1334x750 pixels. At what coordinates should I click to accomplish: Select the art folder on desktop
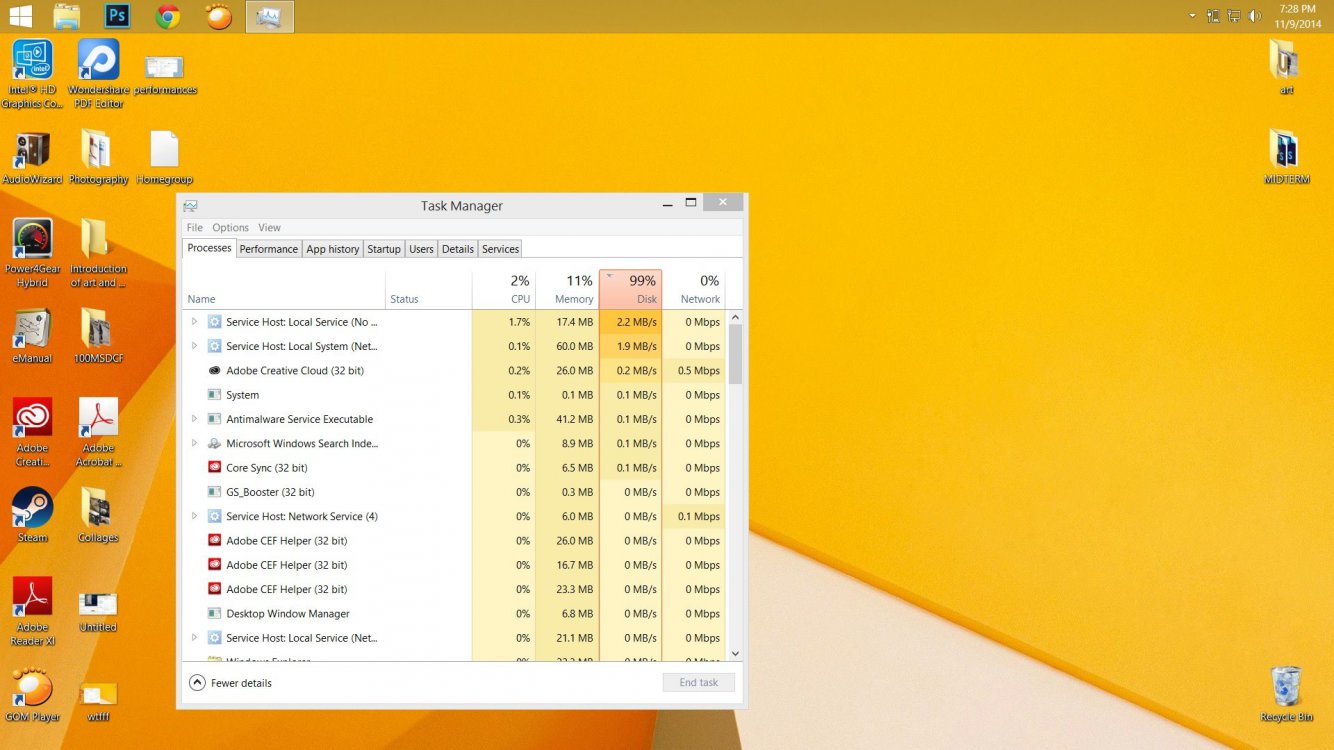[x=1286, y=67]
